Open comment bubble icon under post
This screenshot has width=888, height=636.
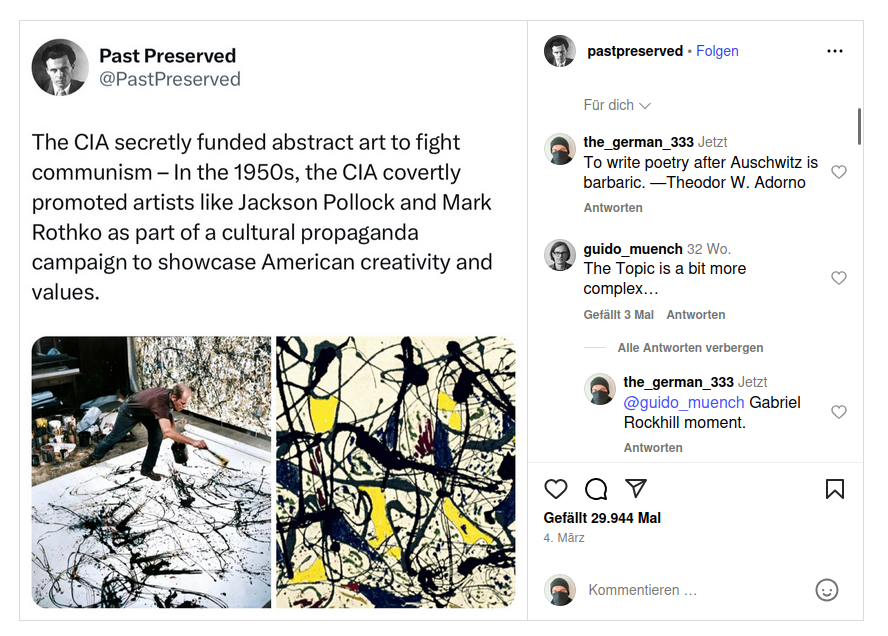click(x=596, y=489)
